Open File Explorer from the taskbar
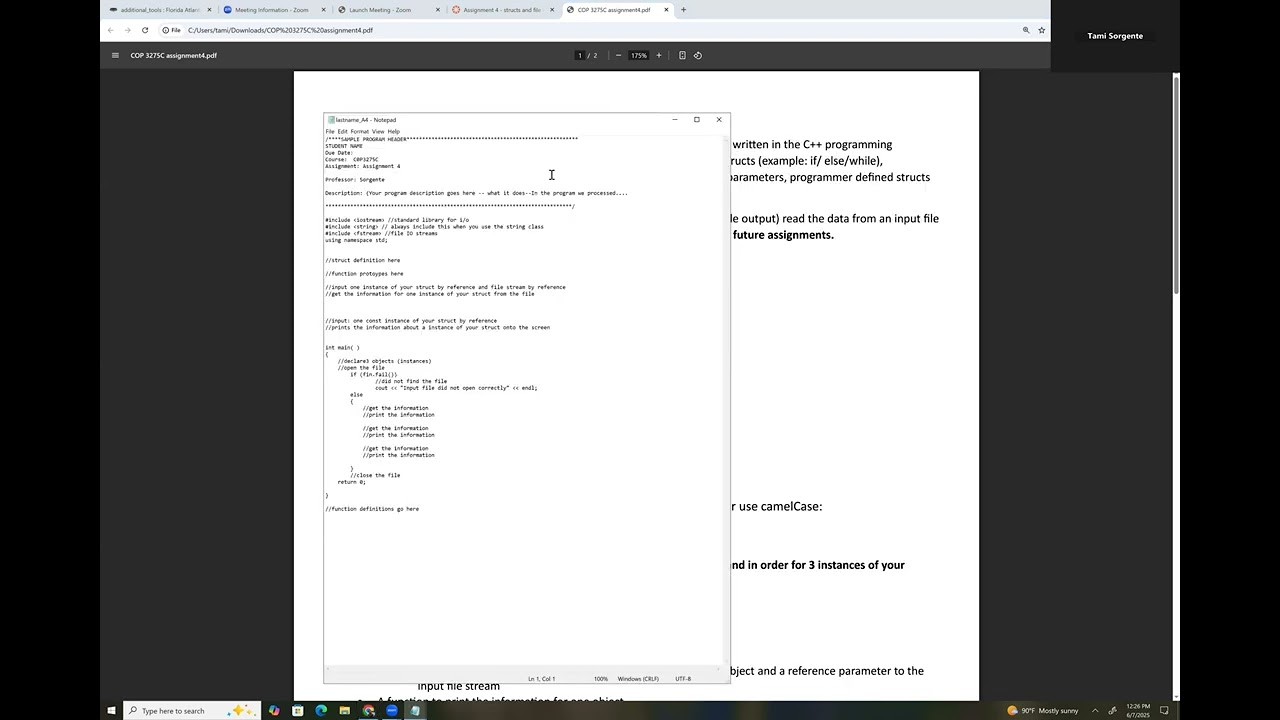The image size is (1280, 720). 345,711
